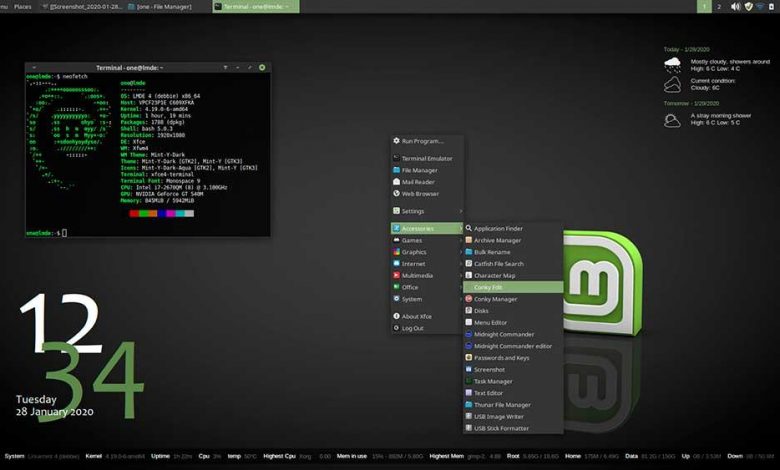The height and width of the screenshot is (470, 780).
Task: Click the blue color block in neofetch
Action: pyautogui.click(x=162, y=213)
